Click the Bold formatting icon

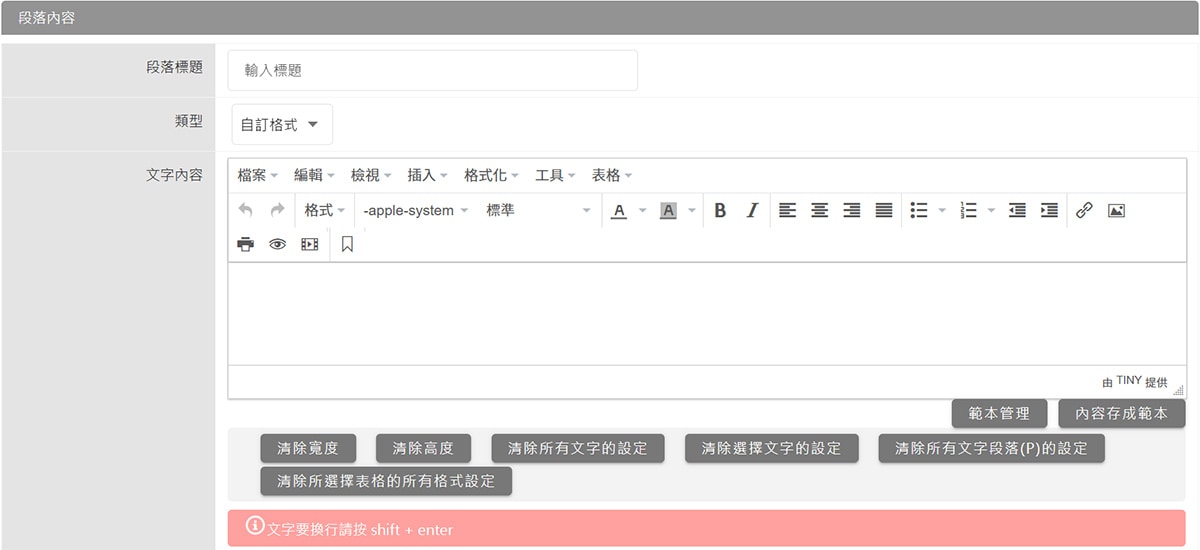pyautogui.click(x=720, y=211)
